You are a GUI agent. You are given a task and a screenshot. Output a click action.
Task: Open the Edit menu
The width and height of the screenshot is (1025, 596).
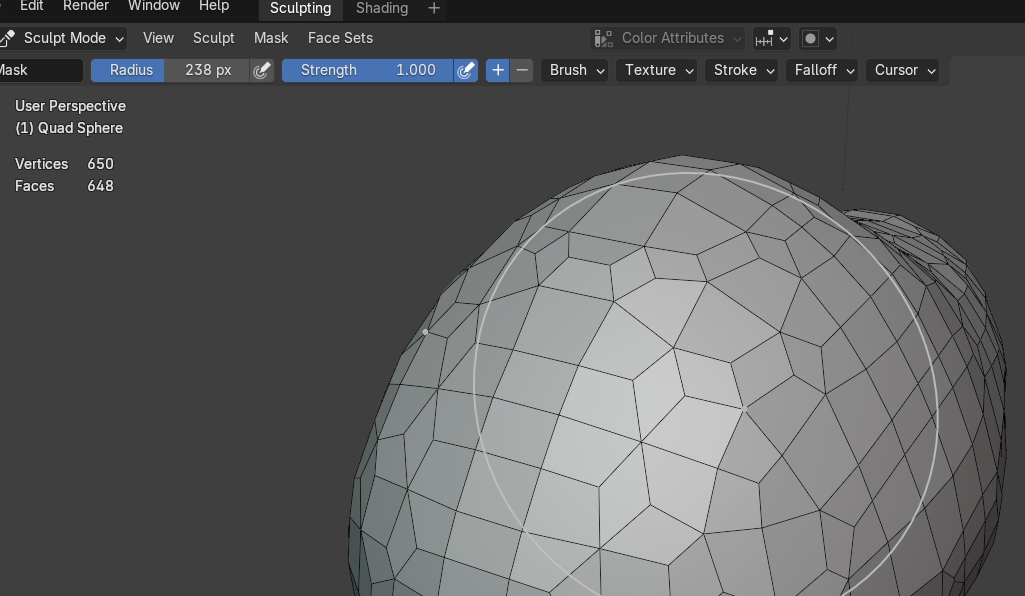31,7
